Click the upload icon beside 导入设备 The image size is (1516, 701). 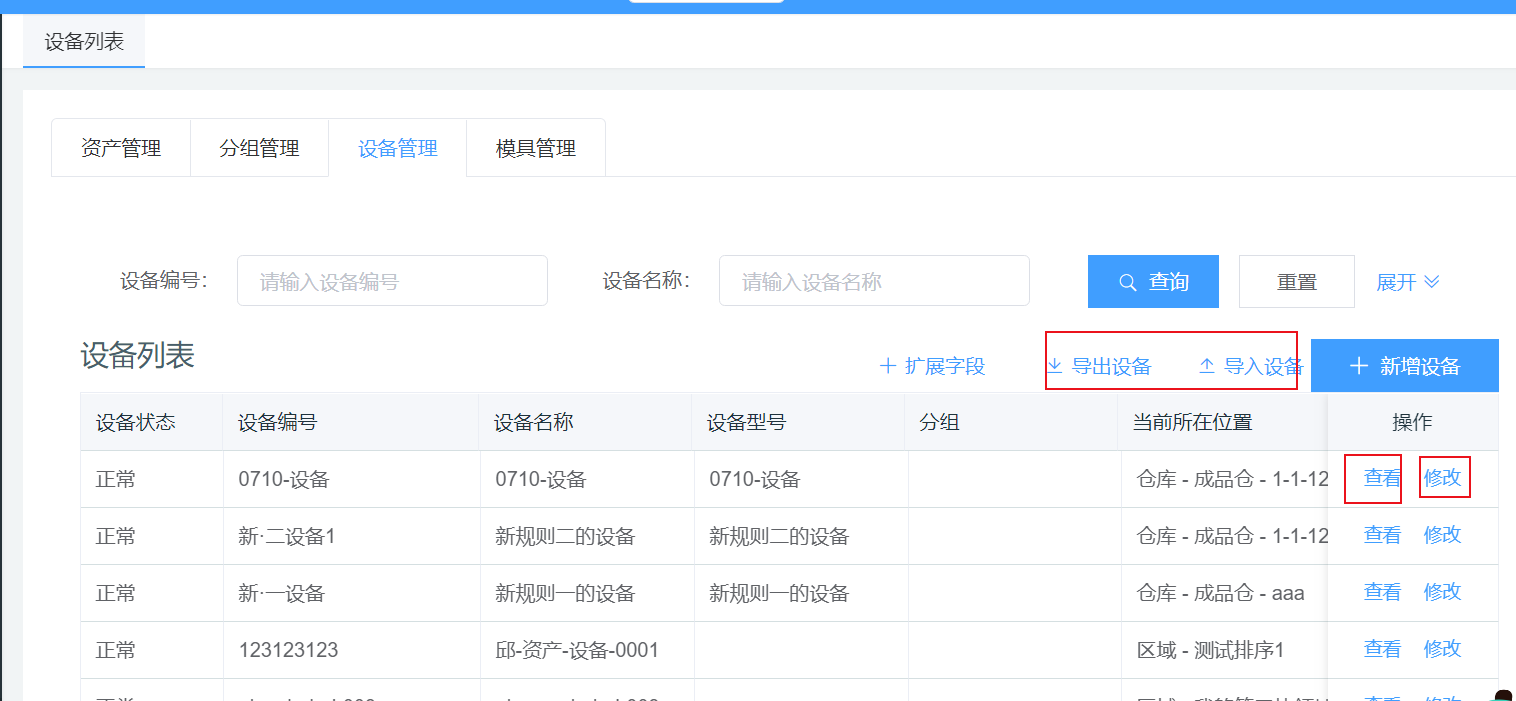coord(1207,366)
